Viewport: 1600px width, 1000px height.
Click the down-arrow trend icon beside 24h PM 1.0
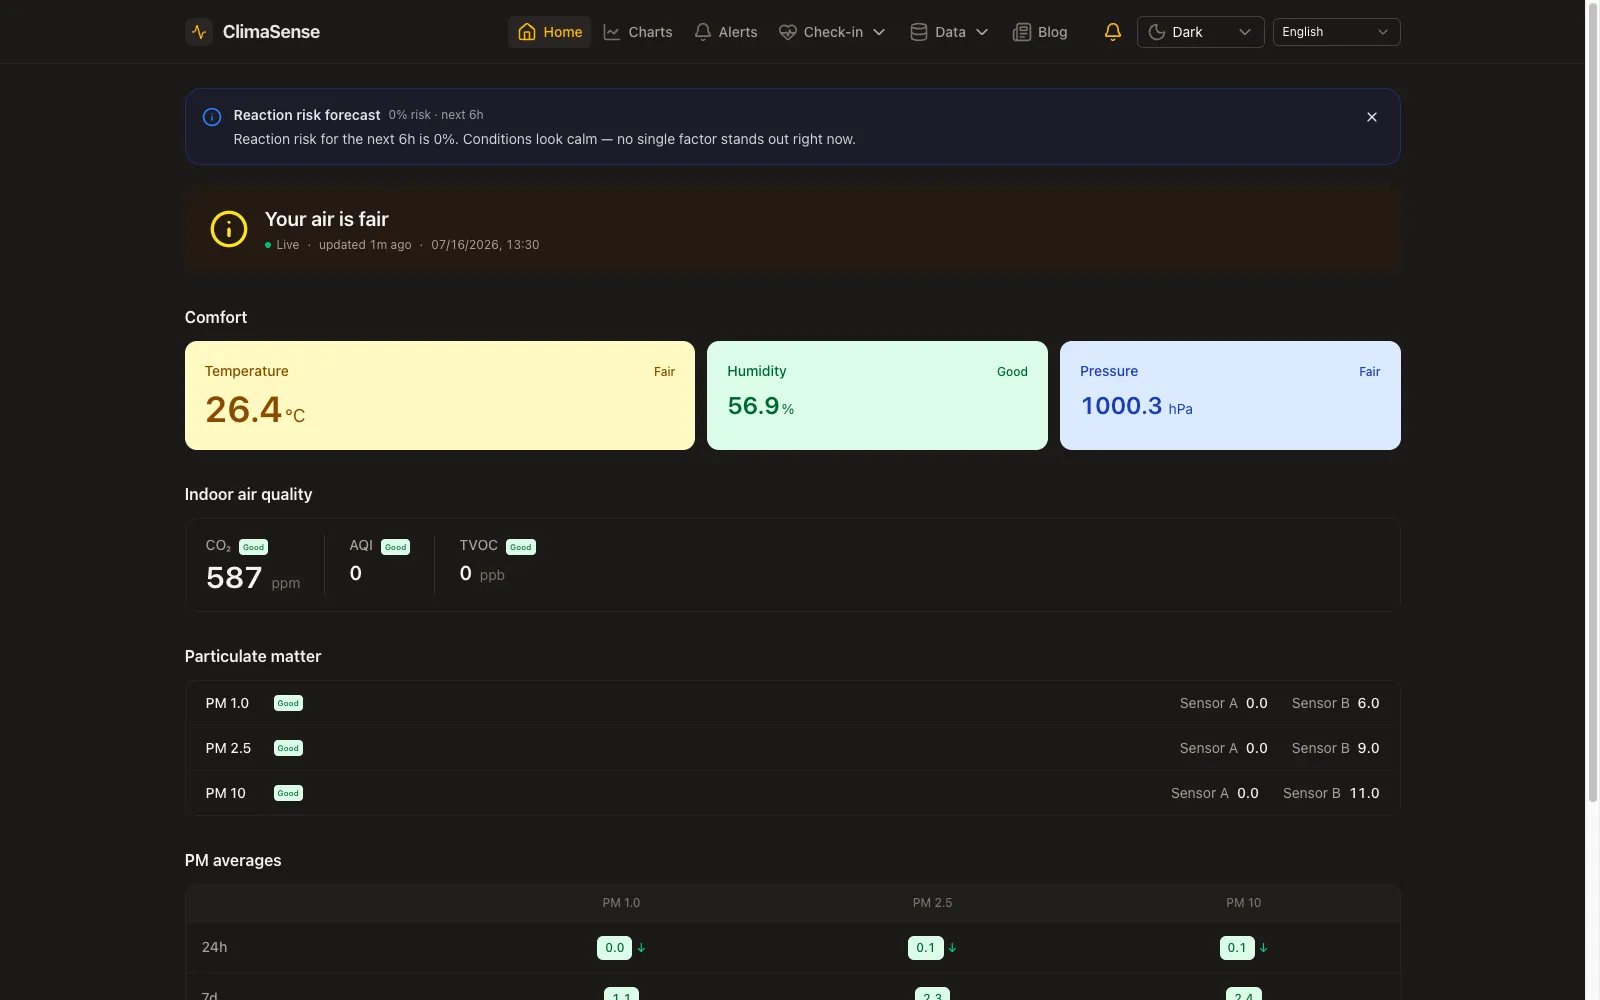click(x=642, y=948)
